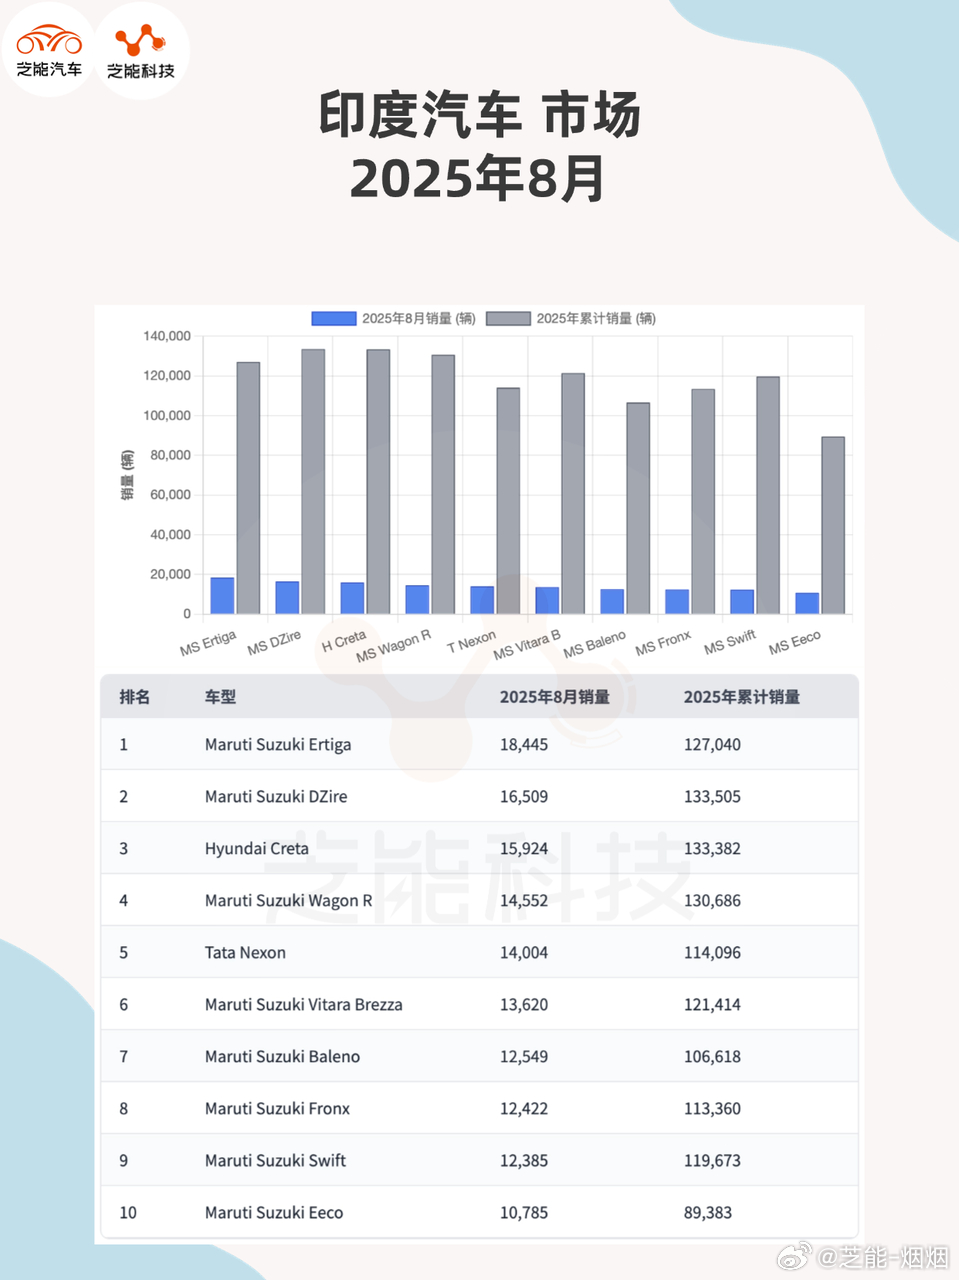Click the y-axis value 80,000
Viewport: 959px width, 1280px height.
[171, 455]
